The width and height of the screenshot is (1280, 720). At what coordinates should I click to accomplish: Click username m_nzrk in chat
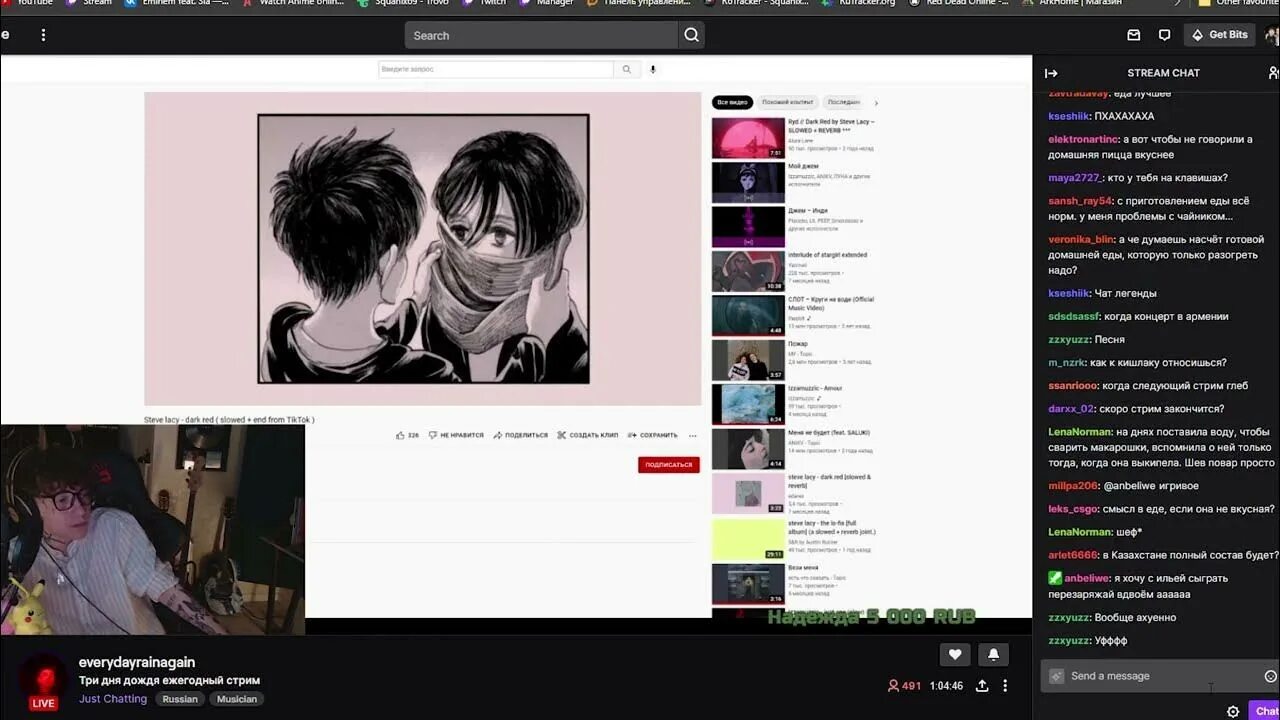1069,362
